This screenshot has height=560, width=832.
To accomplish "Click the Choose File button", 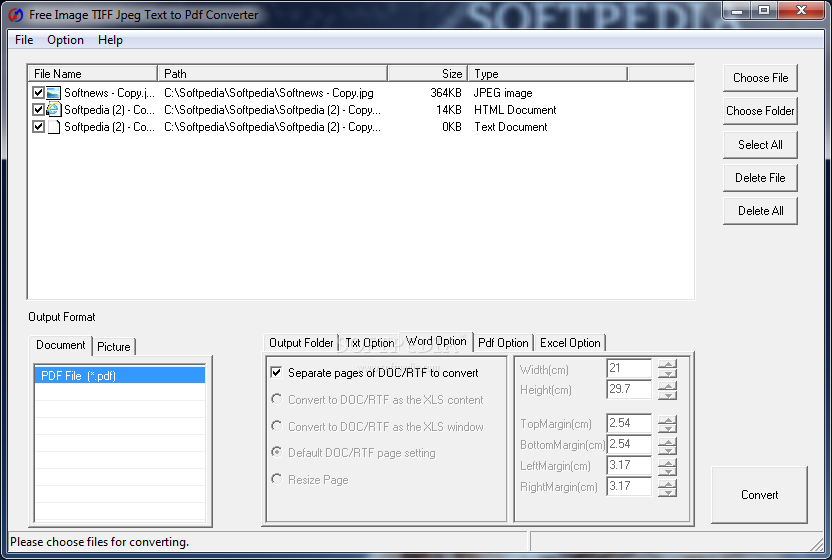I will (760, 78).
